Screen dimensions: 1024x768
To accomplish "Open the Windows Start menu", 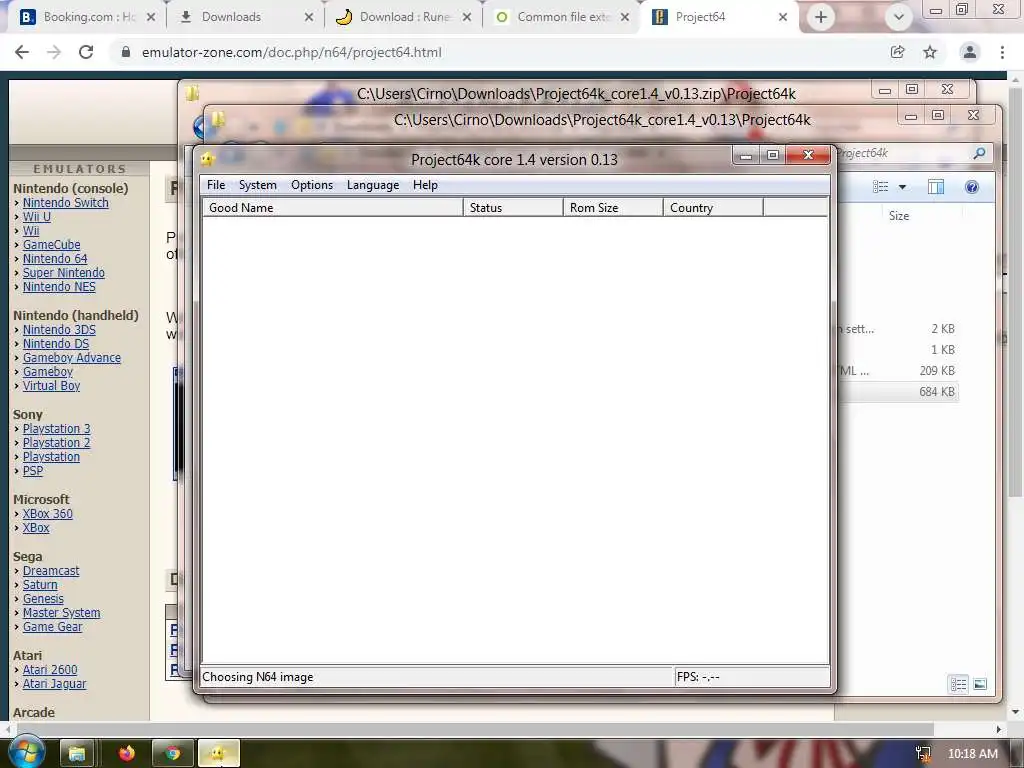I will point(26,752).
